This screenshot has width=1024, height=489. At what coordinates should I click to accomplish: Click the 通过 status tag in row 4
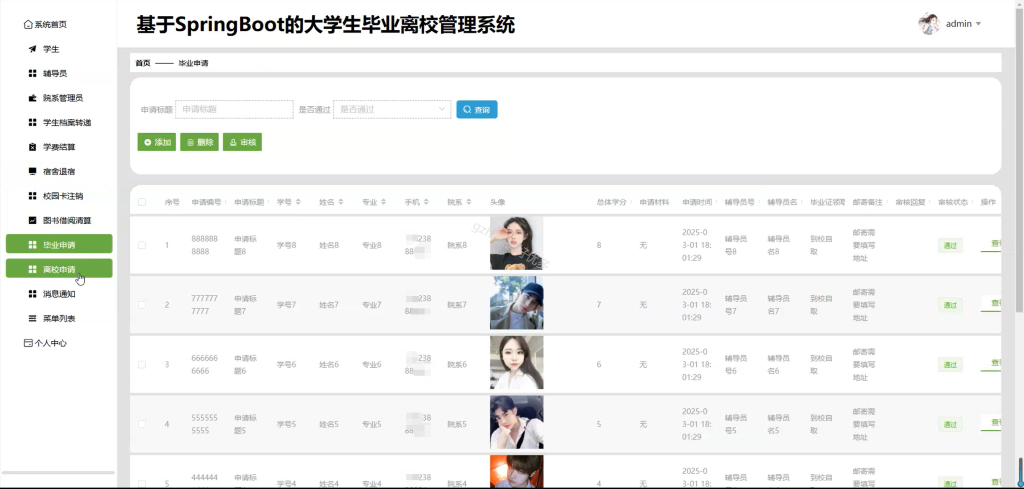click(950, 424)
